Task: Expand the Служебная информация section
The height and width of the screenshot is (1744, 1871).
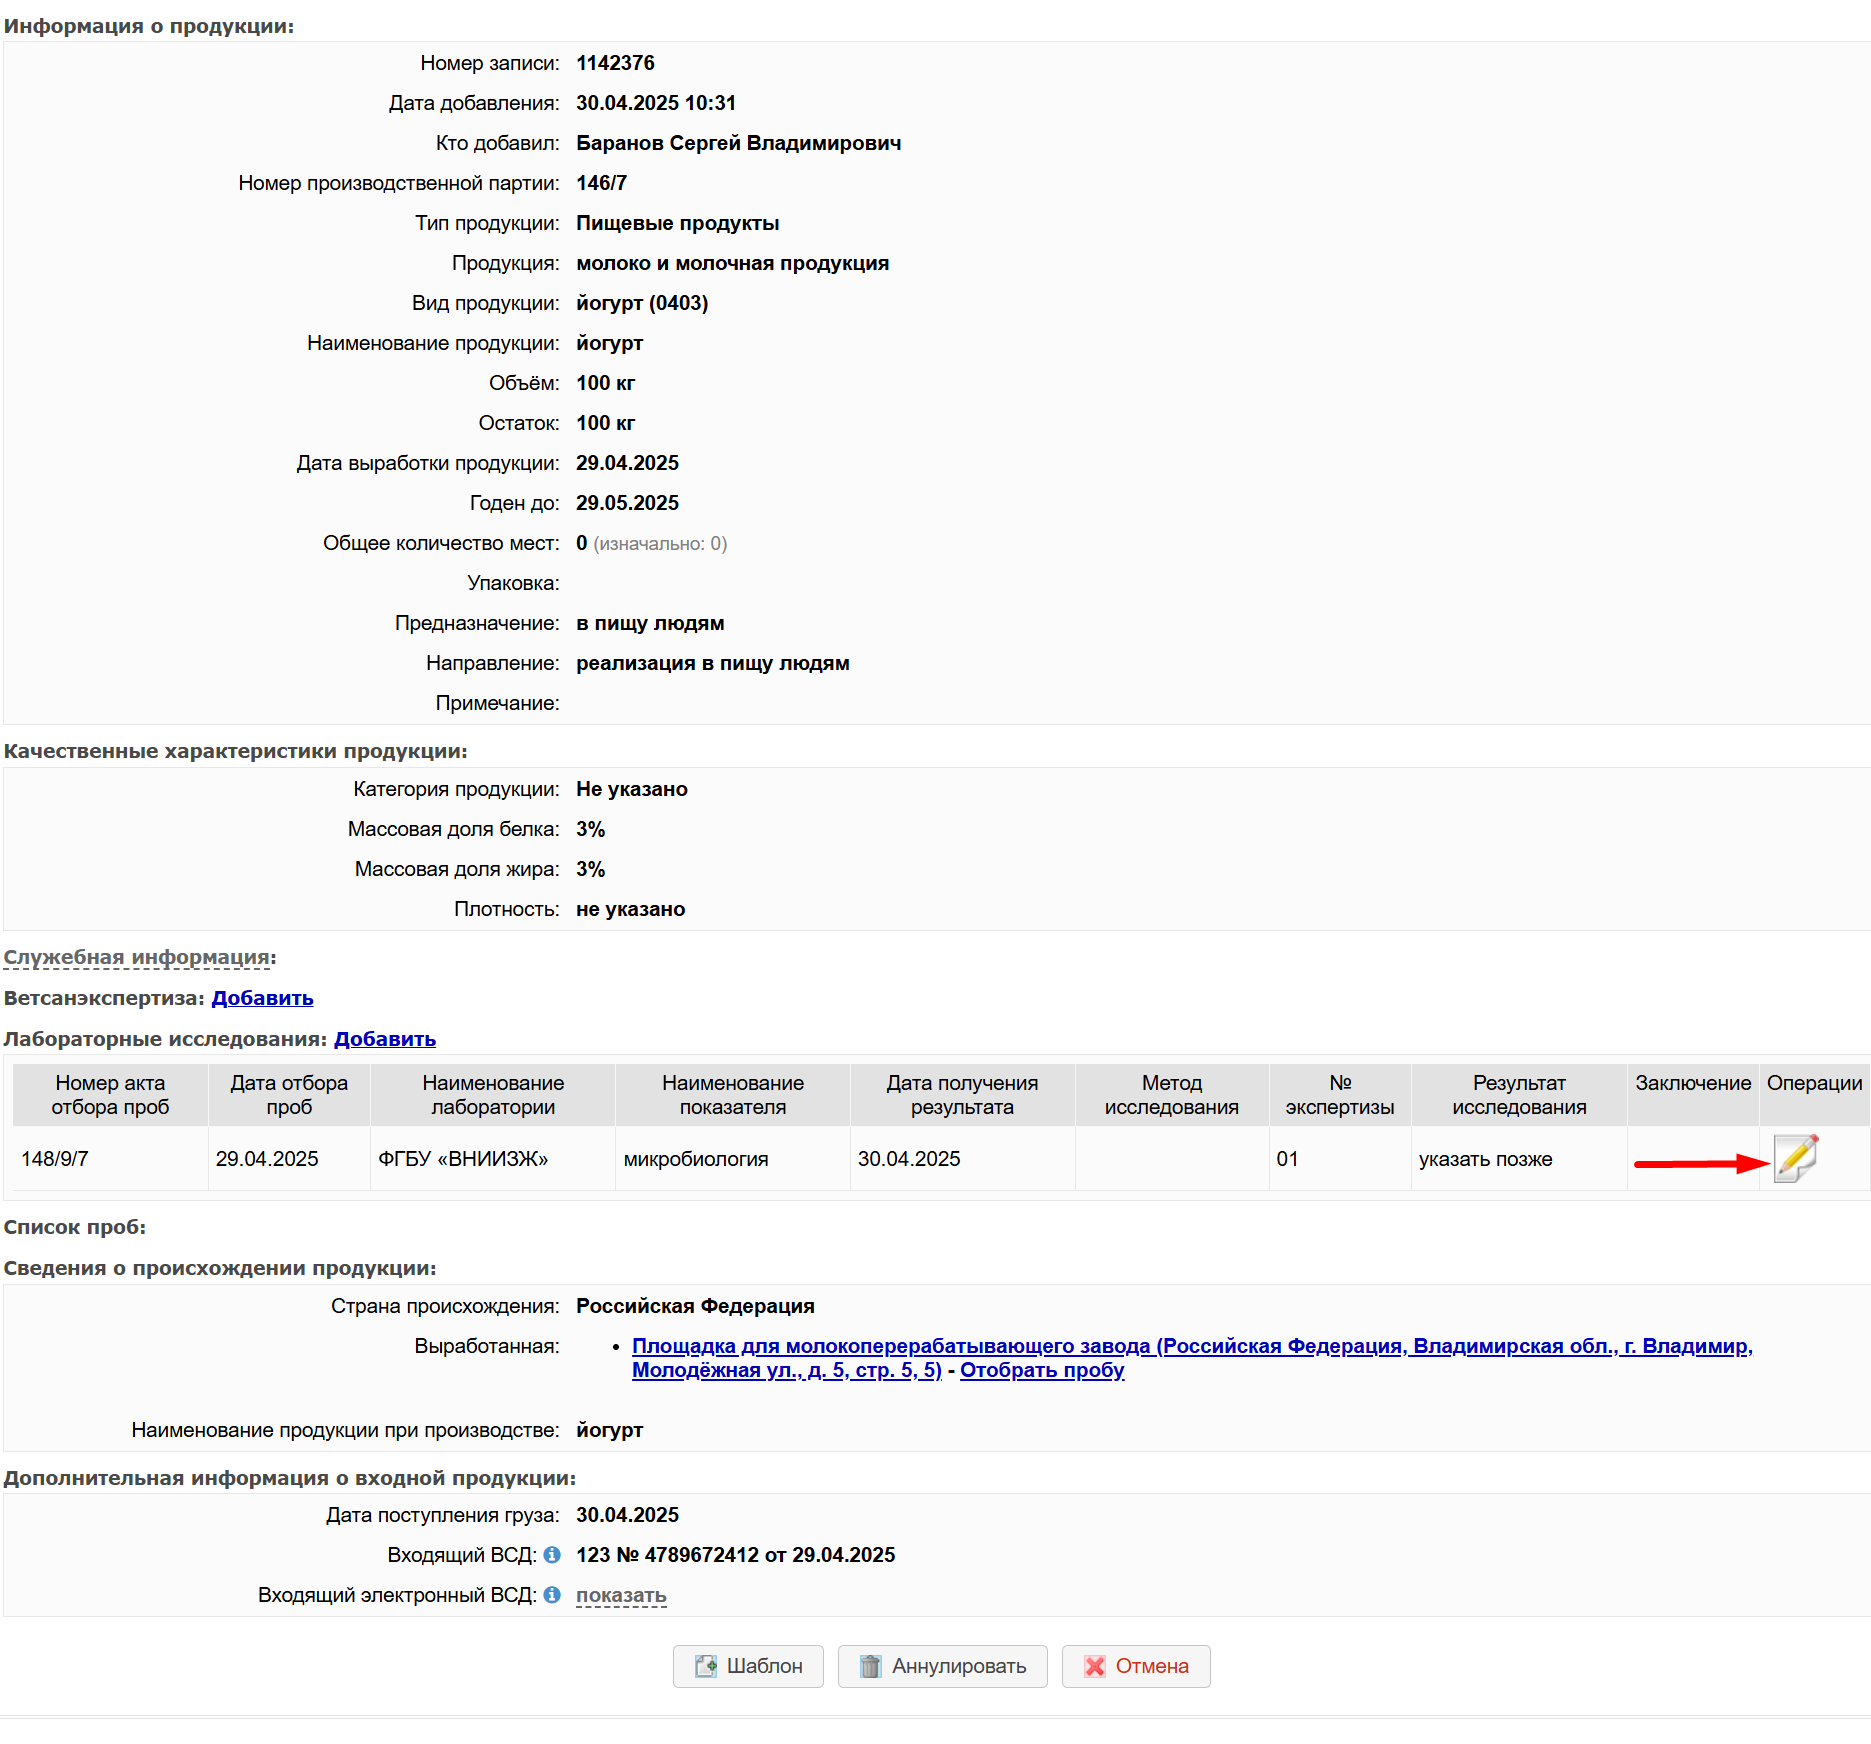Action: point(137,957)
